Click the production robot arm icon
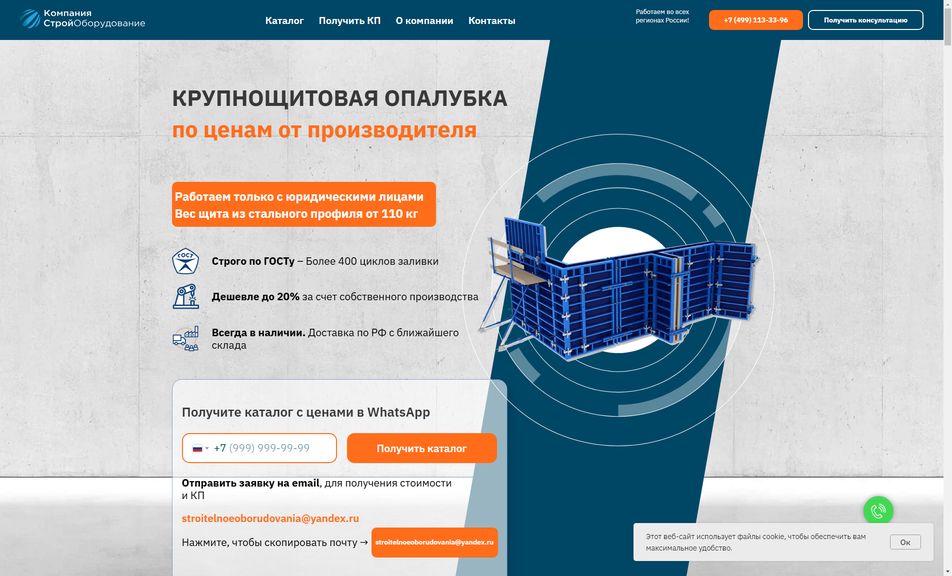This screenshot has width=952, height=576. click(185, 296)
